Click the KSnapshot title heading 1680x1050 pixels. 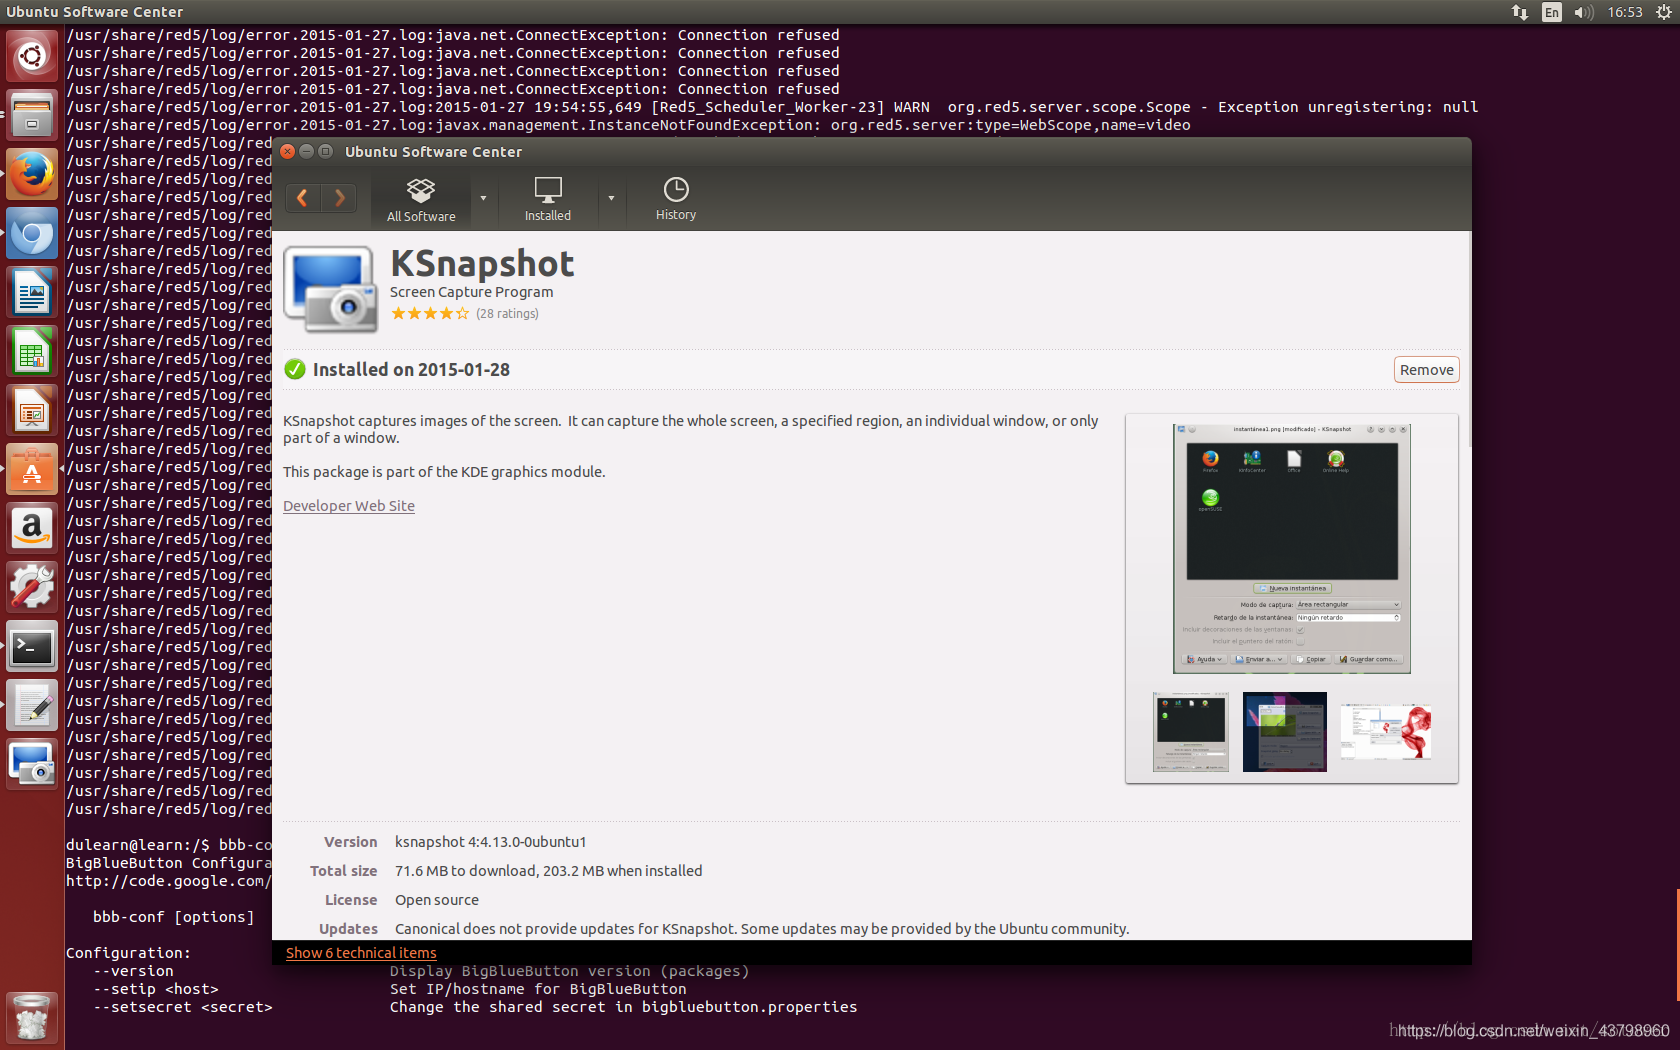point(482,264)
